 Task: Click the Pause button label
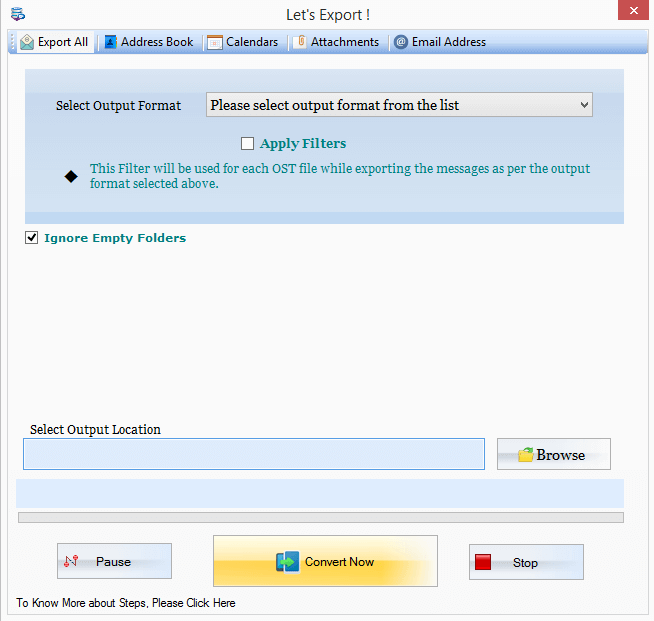pos(113,562)
